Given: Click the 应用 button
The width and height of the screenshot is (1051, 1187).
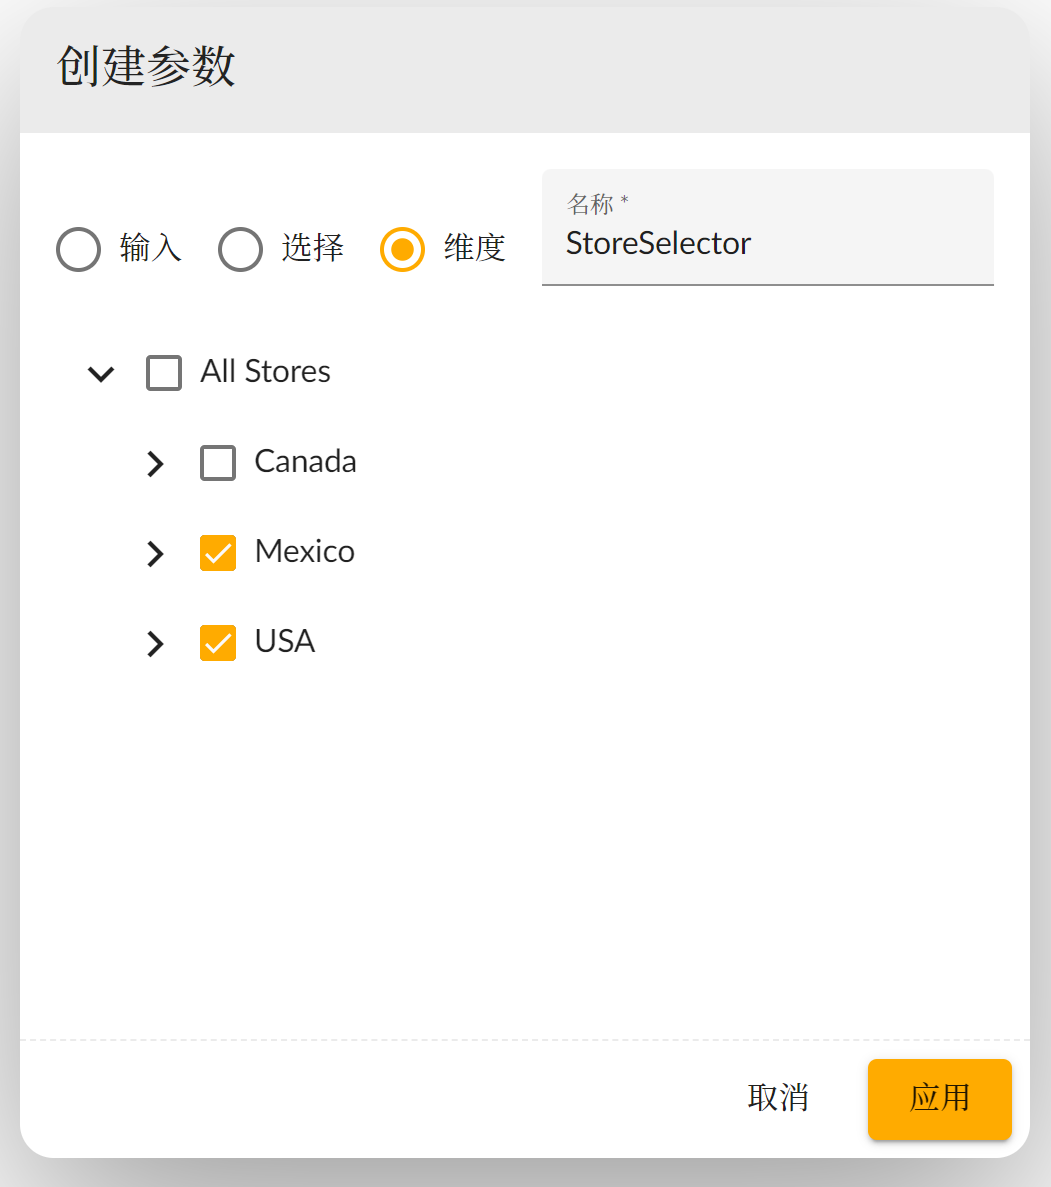Looking at the screenshot, I should tap(939, 1098).
